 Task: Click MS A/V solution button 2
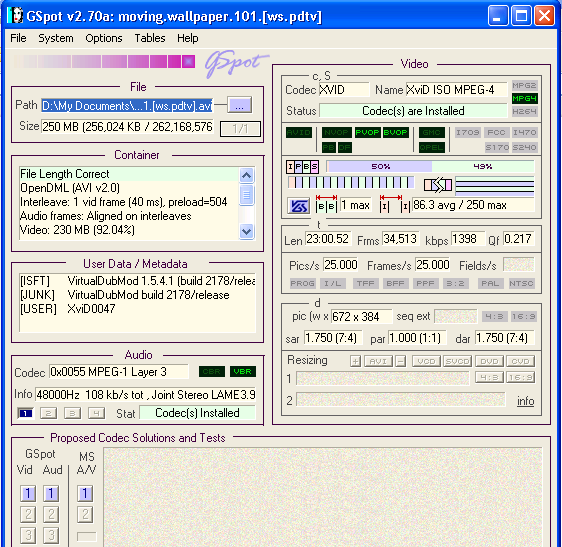pyautogui.click(x=85, y=514)
